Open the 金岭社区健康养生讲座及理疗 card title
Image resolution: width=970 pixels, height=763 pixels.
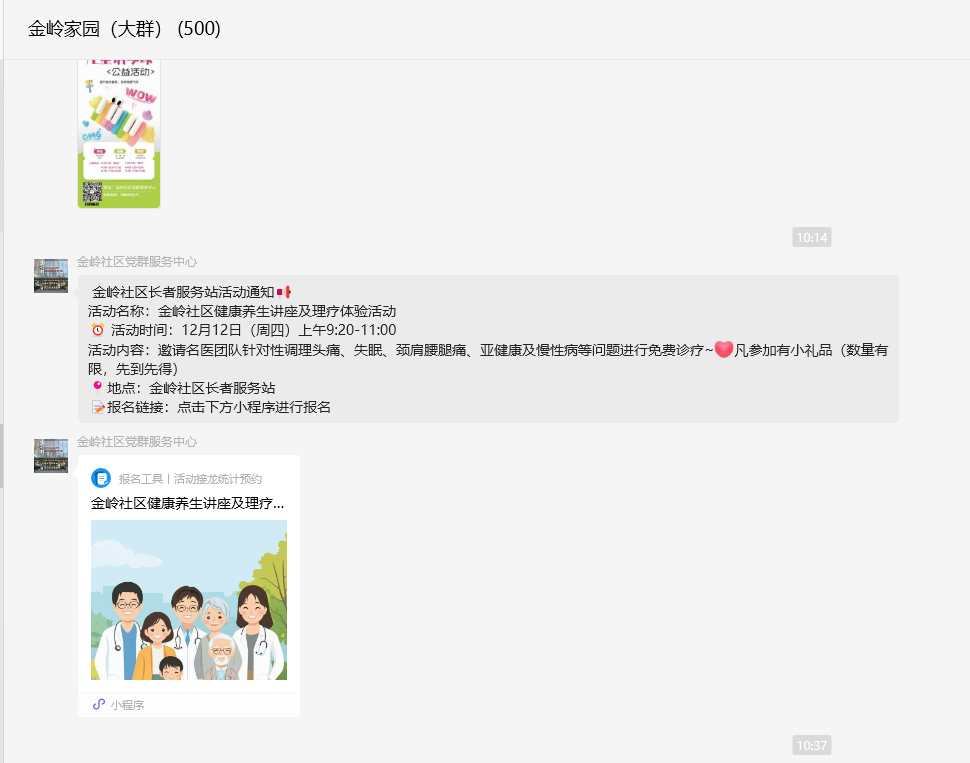188,503
